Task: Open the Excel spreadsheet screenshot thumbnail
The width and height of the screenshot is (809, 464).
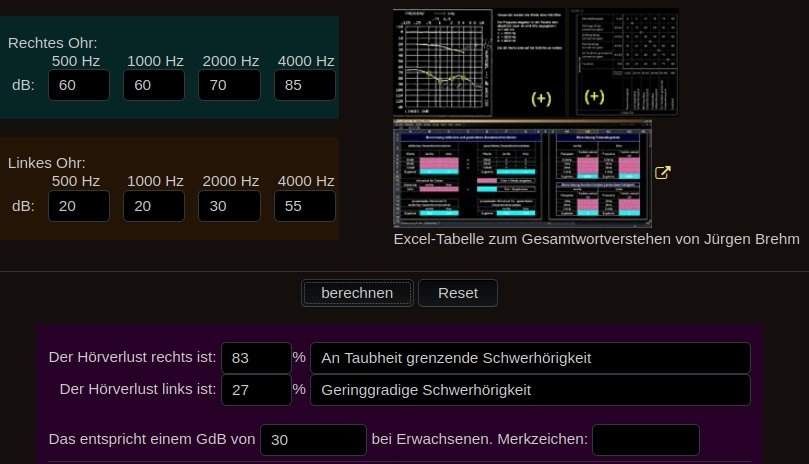Action: 522,173
